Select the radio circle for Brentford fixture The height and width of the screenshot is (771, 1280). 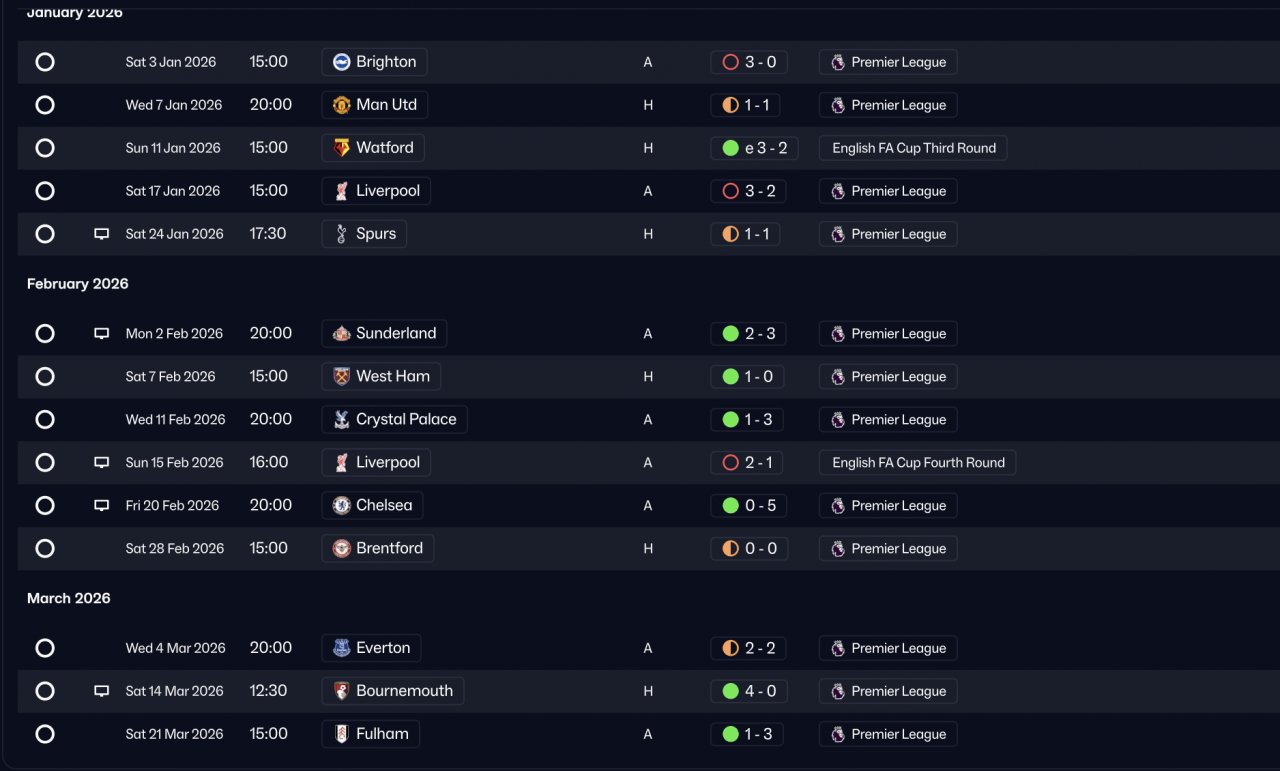tap(45, 549)
